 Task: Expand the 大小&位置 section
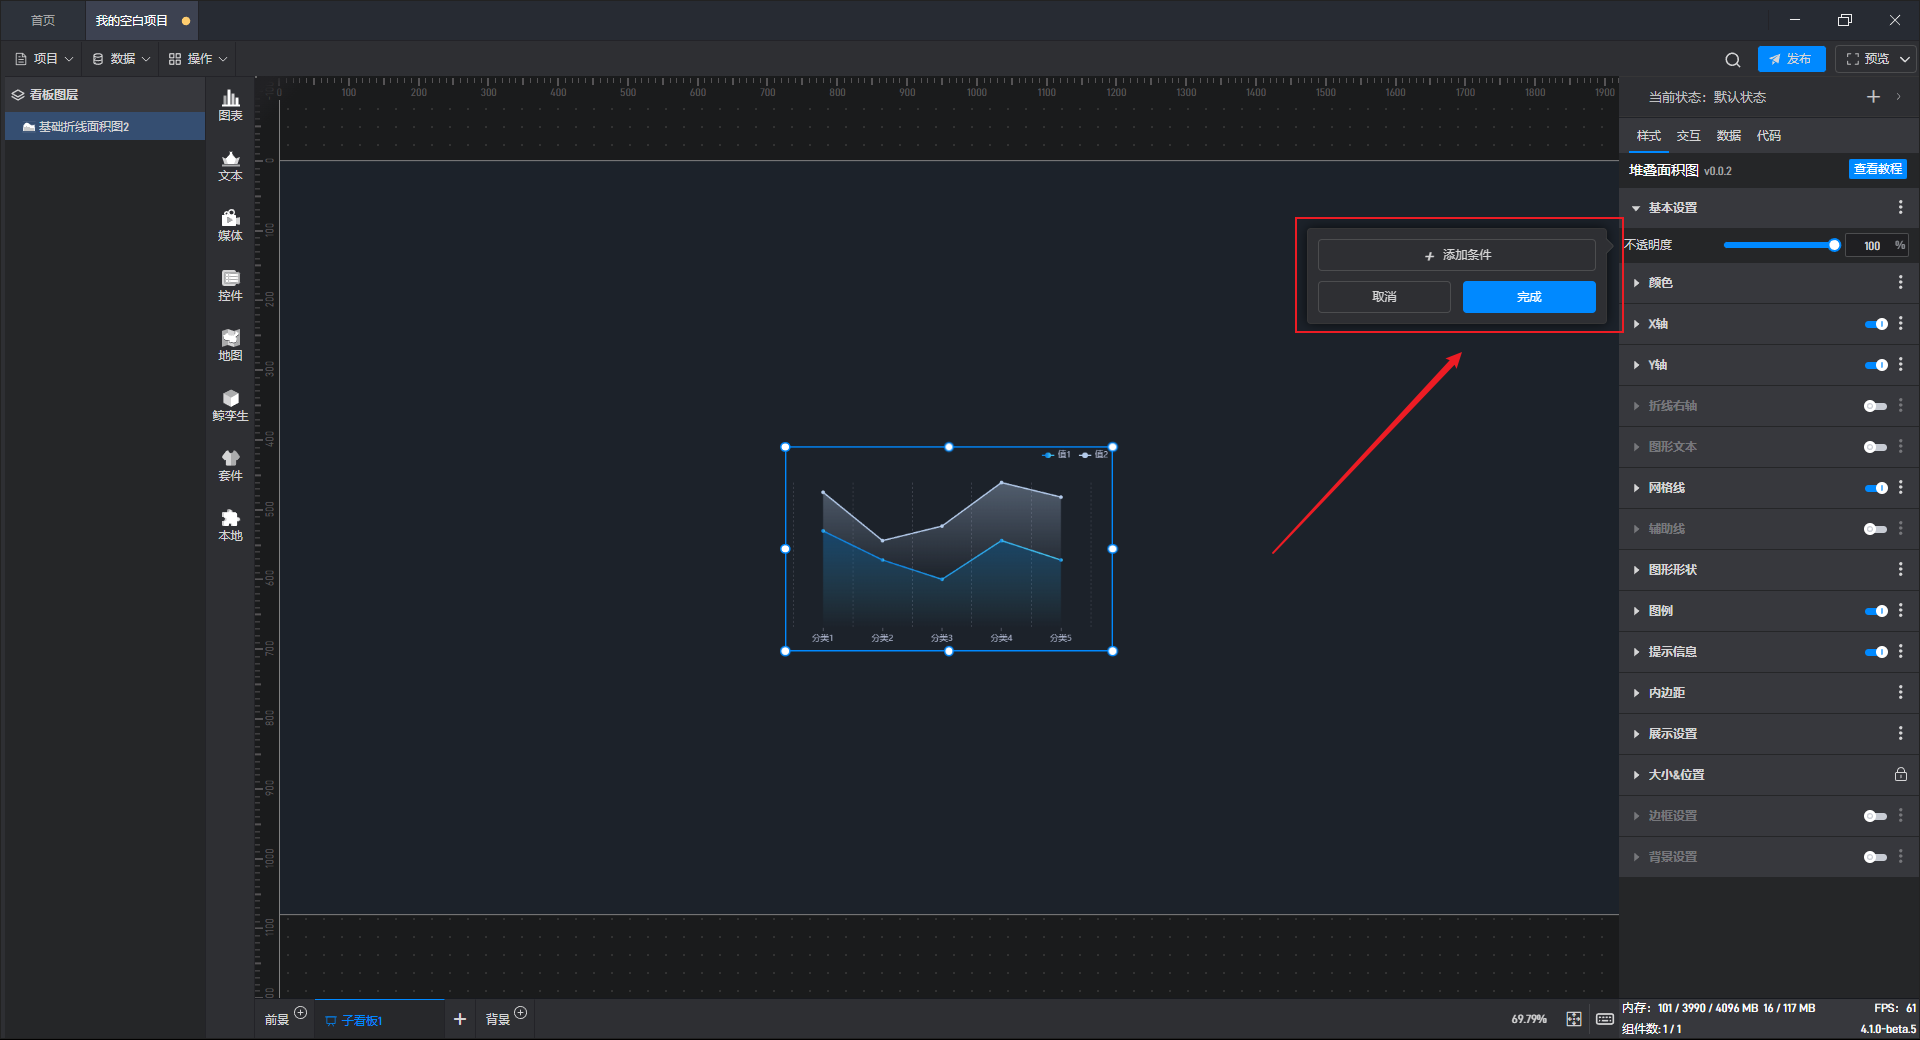1636,775
